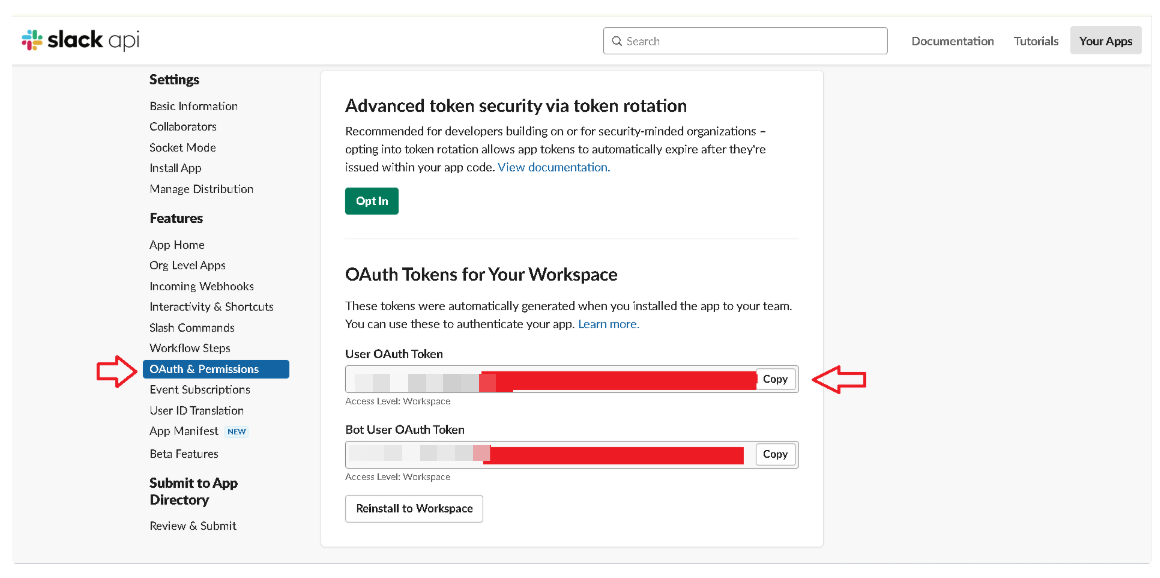The width and height of the screenshot is (1160, 578).
Task: Click the NEW badge beside App Manifest
Action: tap(236, 432)
